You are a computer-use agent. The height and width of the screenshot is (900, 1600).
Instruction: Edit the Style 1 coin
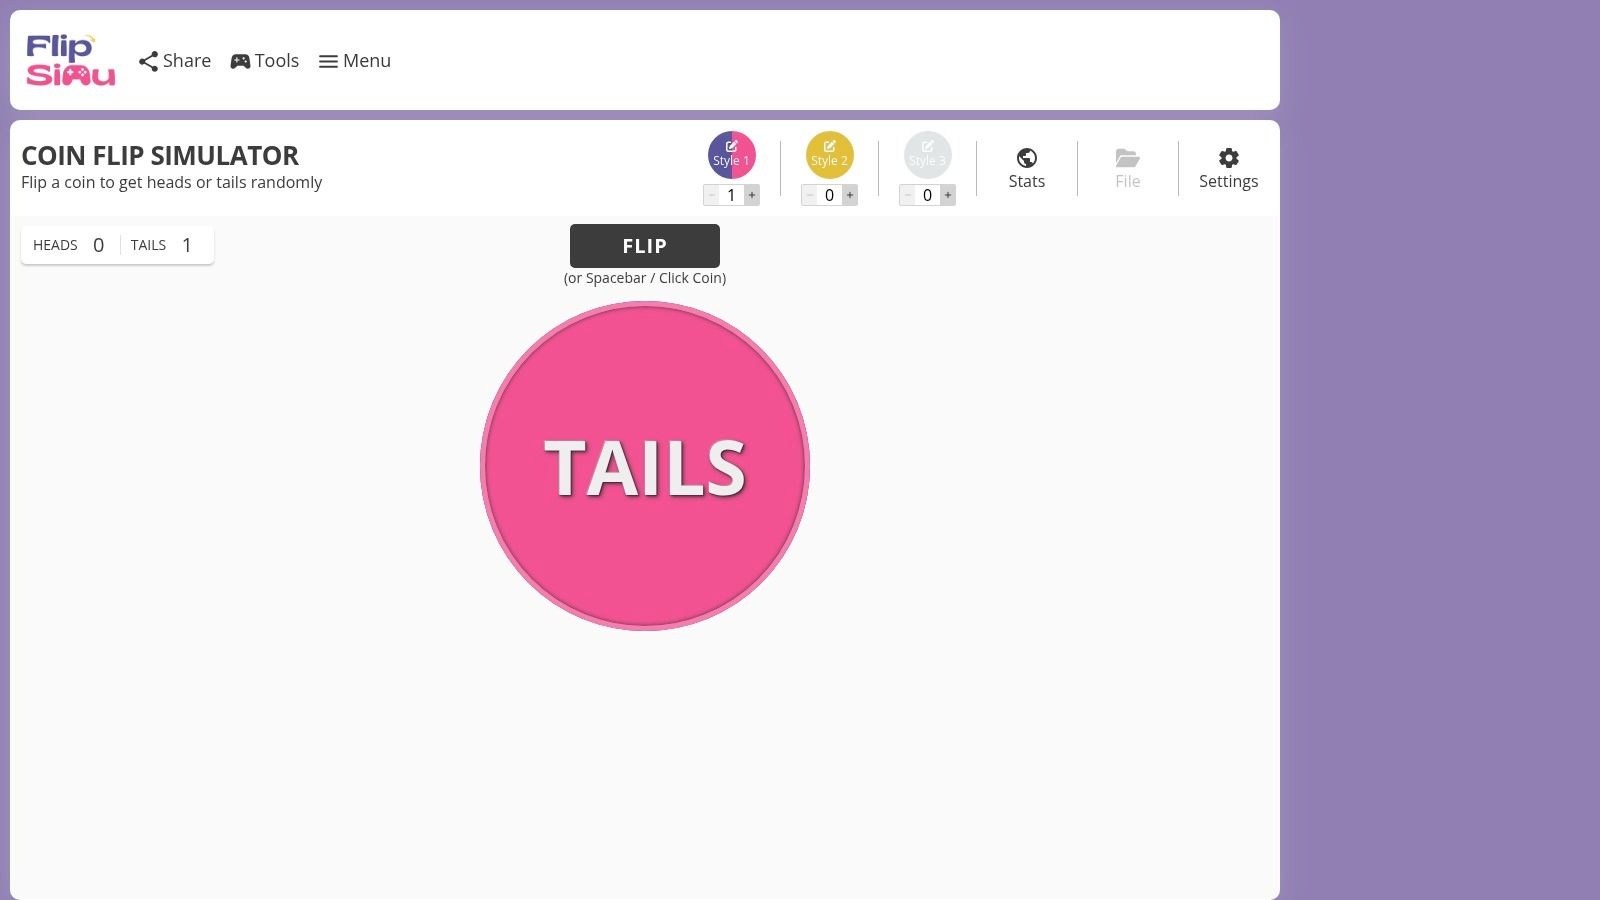tap(732, 155)
